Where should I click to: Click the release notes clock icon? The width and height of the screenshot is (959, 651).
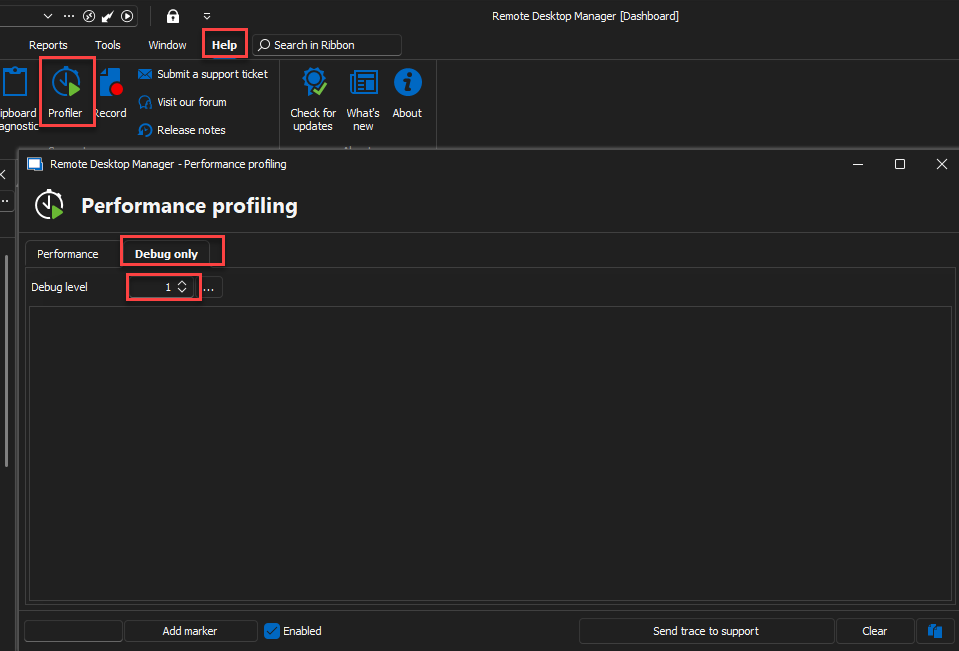[145, 130]
